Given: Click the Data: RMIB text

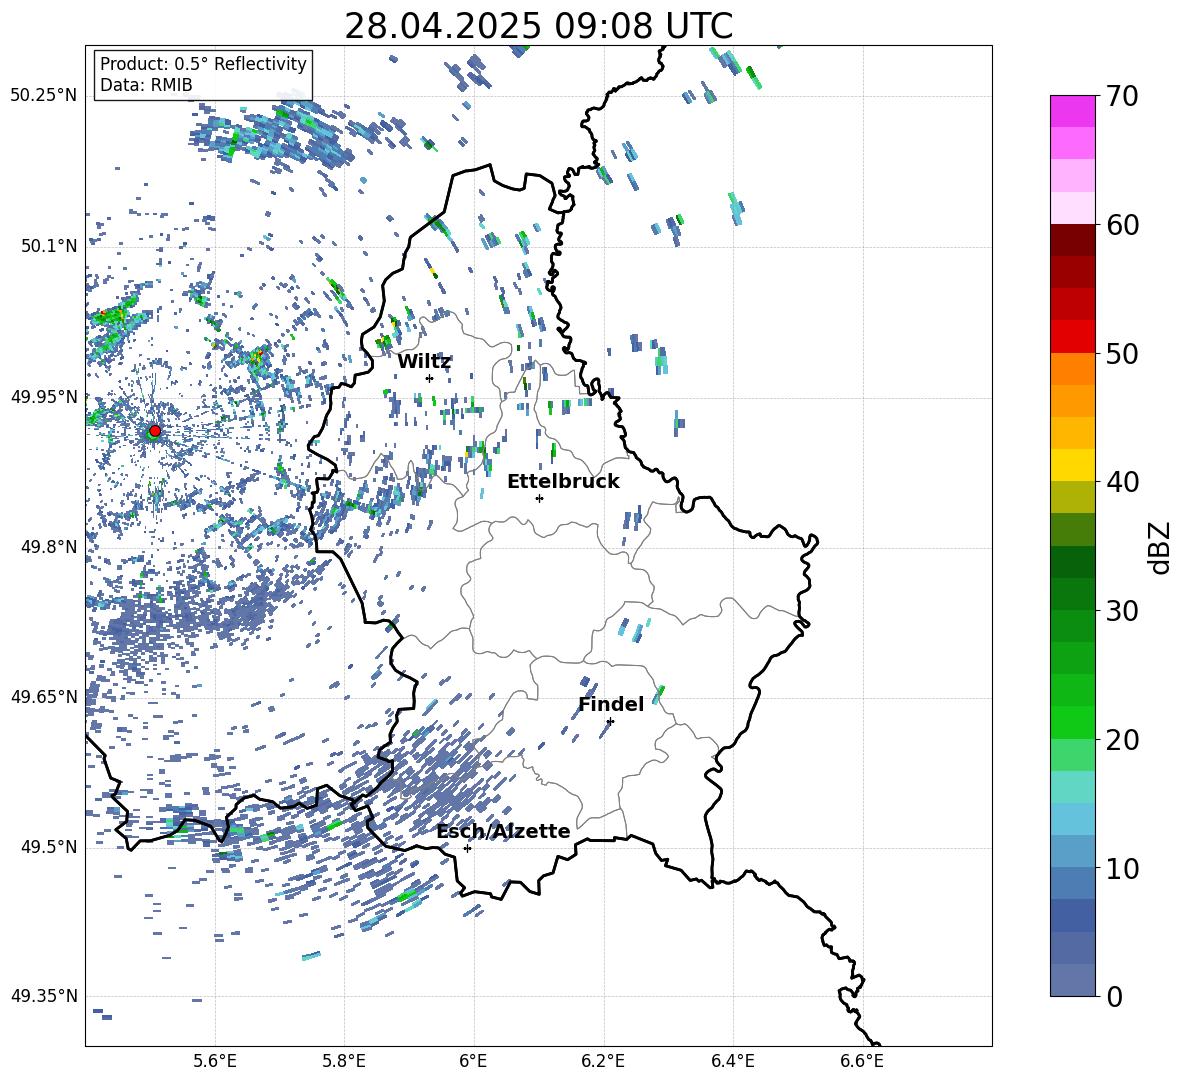Looking at the screenshot, I should click(146, 85).
